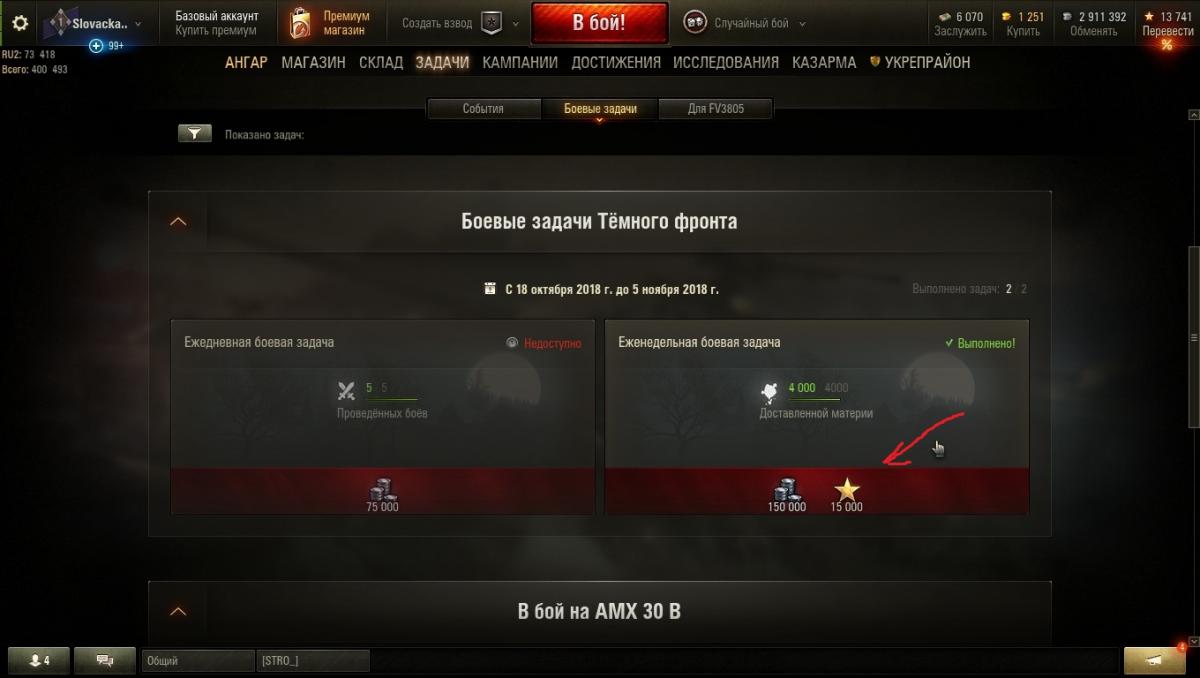The height and width of the screenshot is (678, 1200).
Task: Click the page scrollbar handle
Action: click(x=1194, y=338)
